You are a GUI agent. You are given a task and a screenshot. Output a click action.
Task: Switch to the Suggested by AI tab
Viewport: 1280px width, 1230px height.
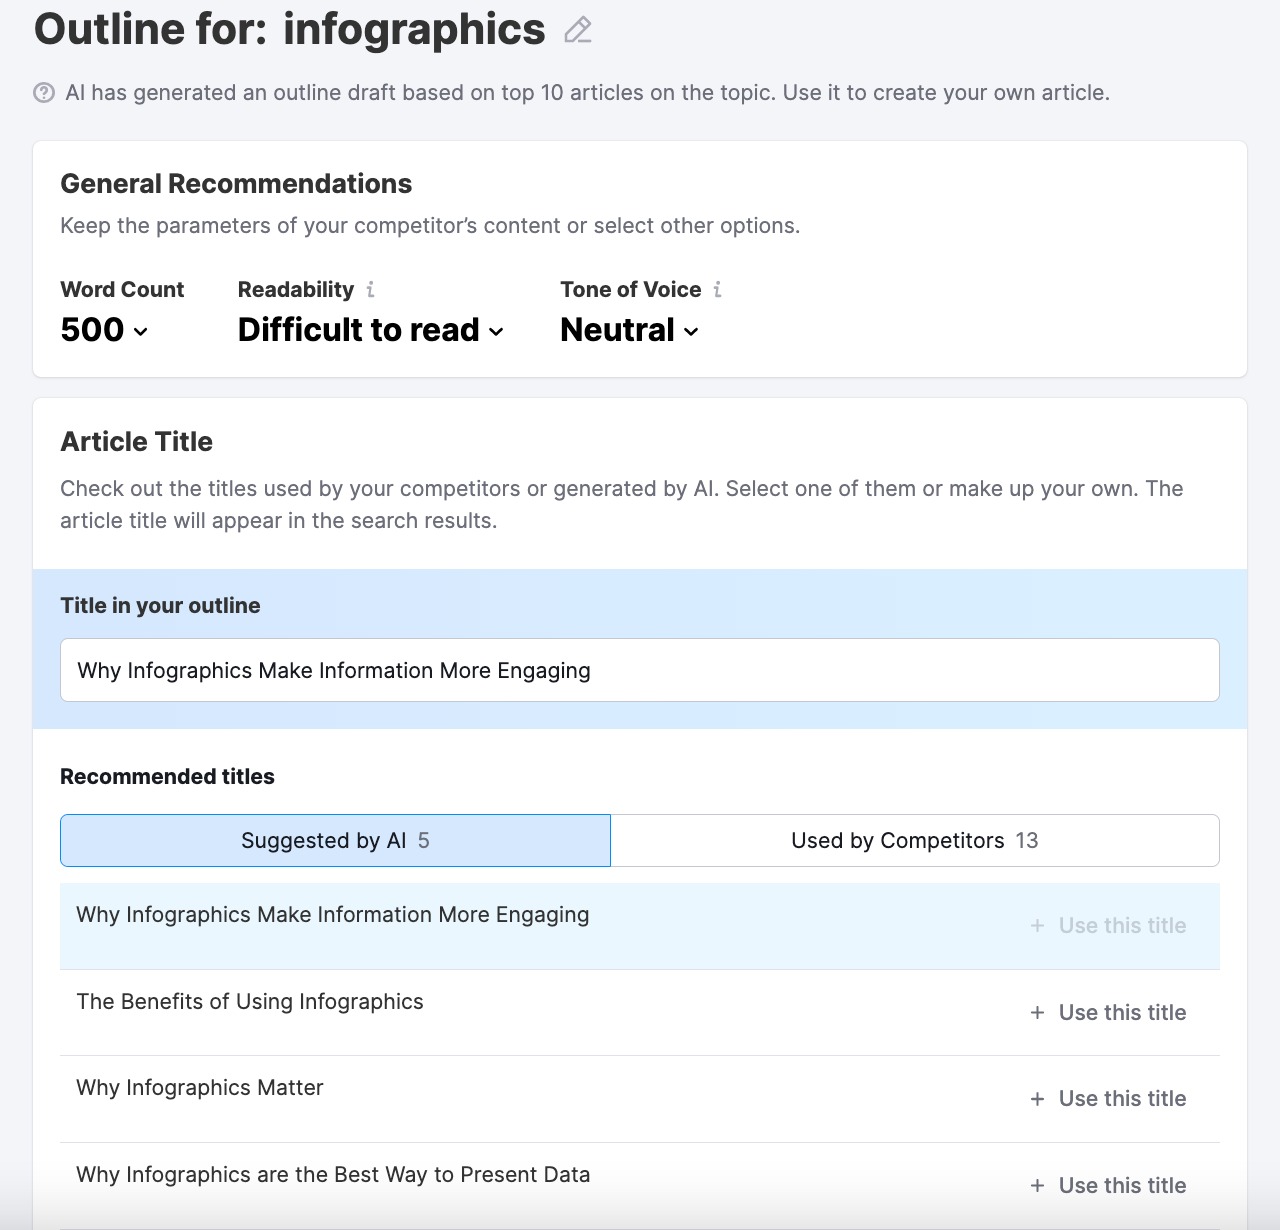[x=335, y=840]
